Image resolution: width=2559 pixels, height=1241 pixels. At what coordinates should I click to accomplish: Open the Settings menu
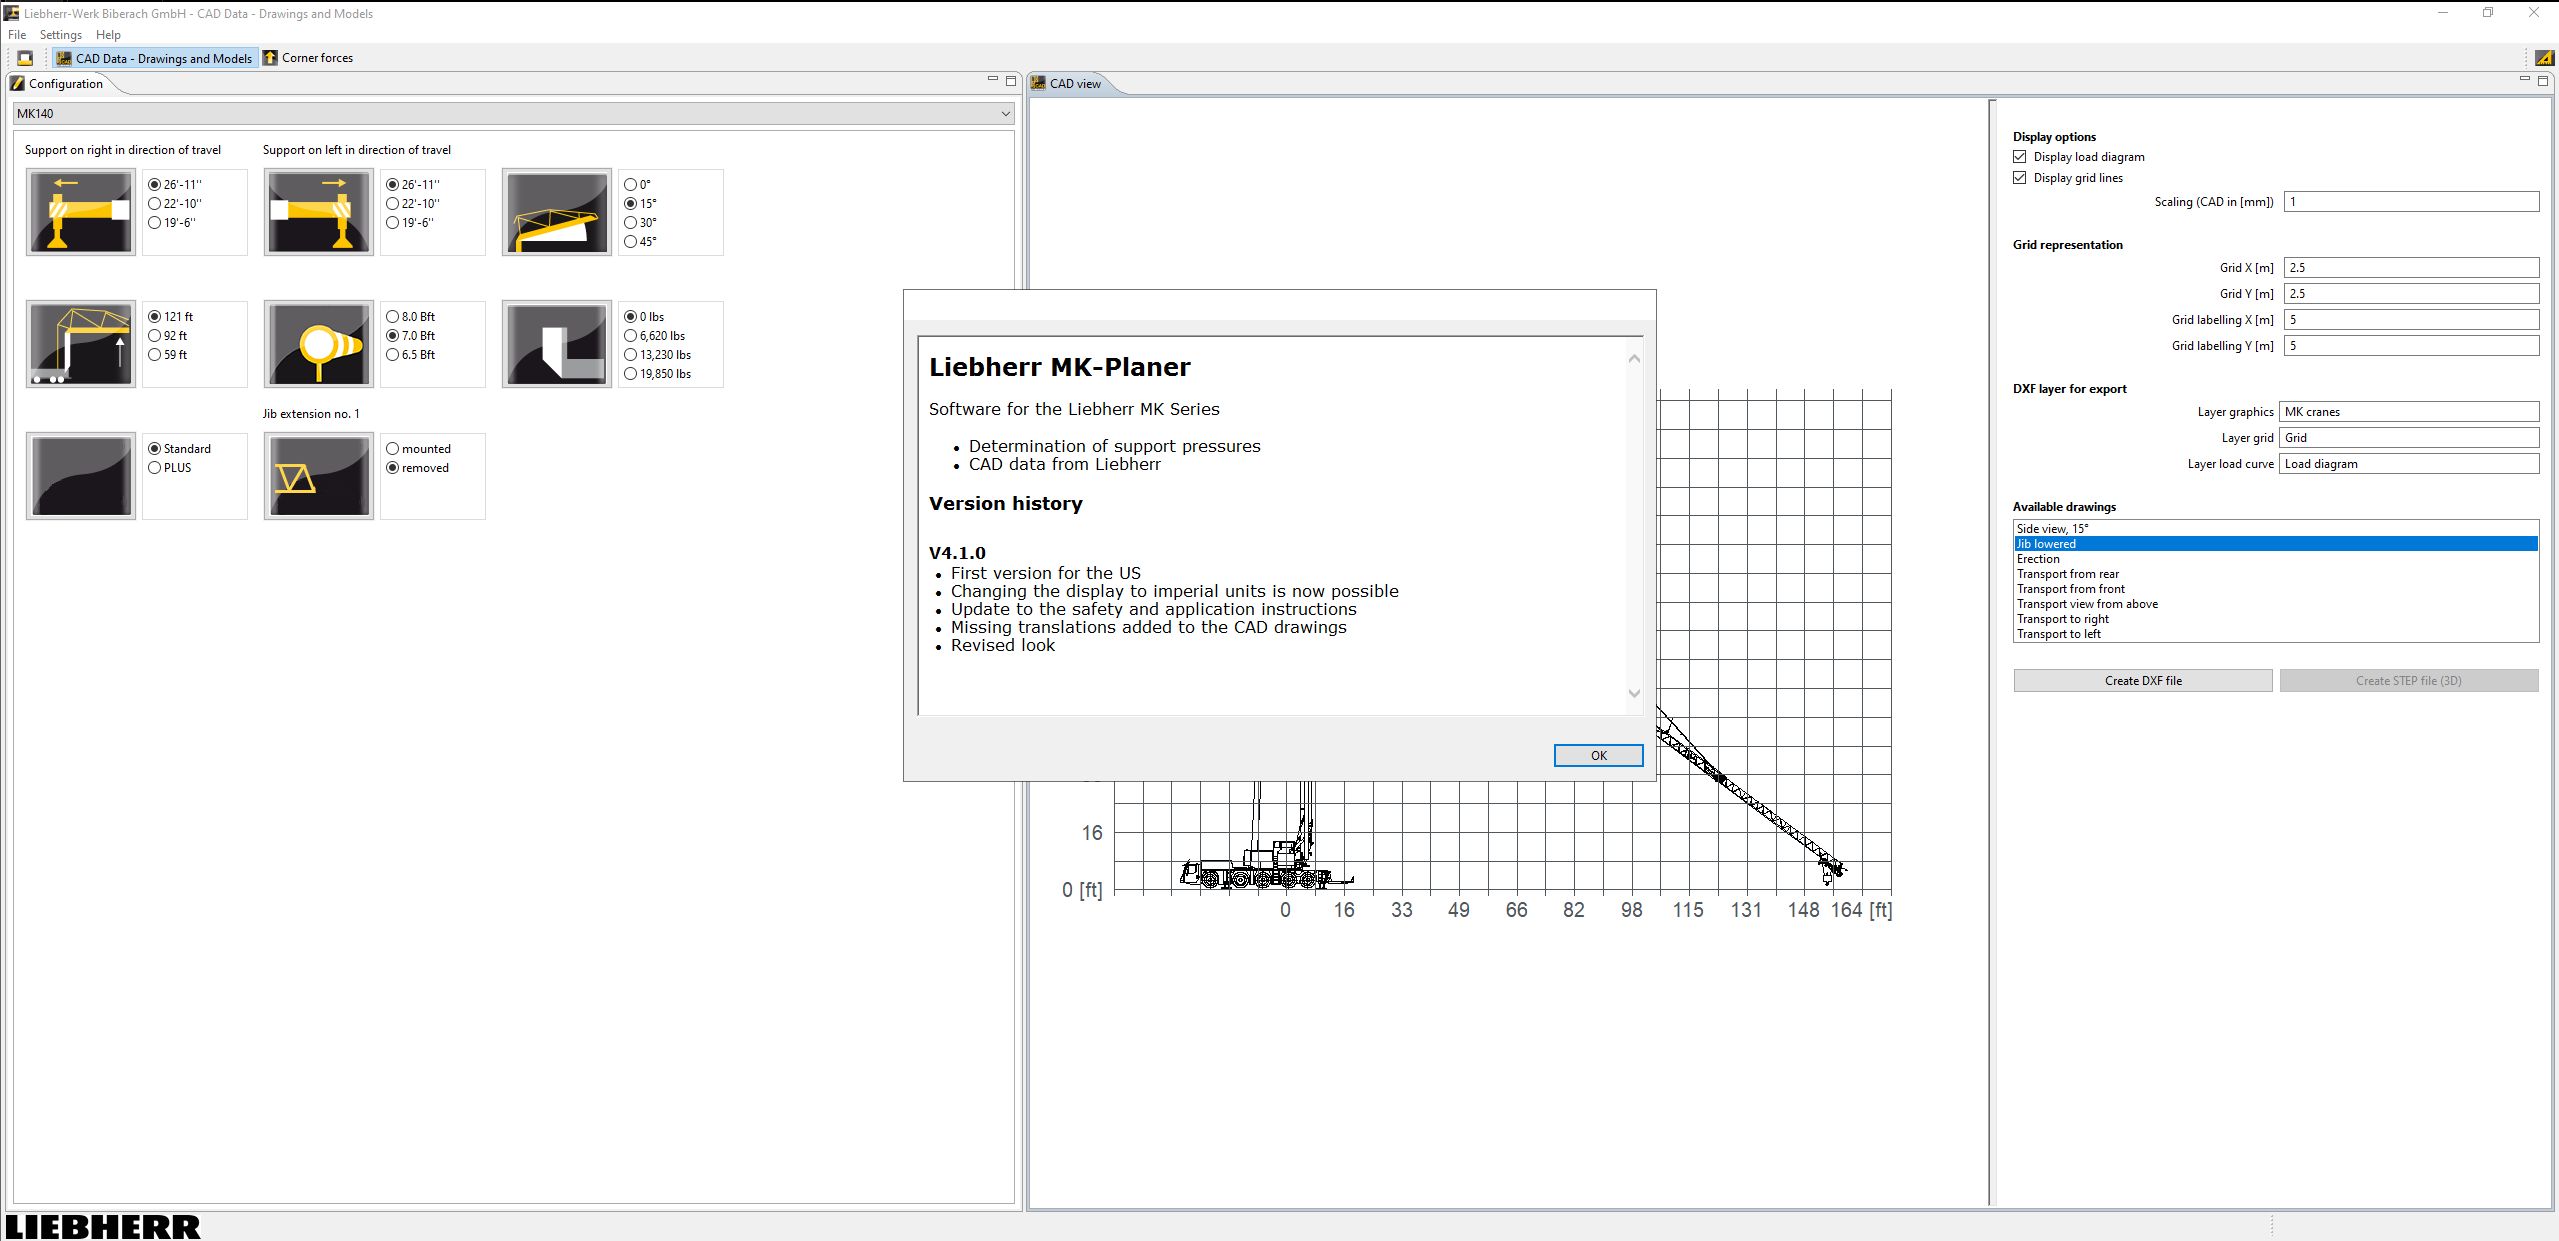[x=60, y=34]
